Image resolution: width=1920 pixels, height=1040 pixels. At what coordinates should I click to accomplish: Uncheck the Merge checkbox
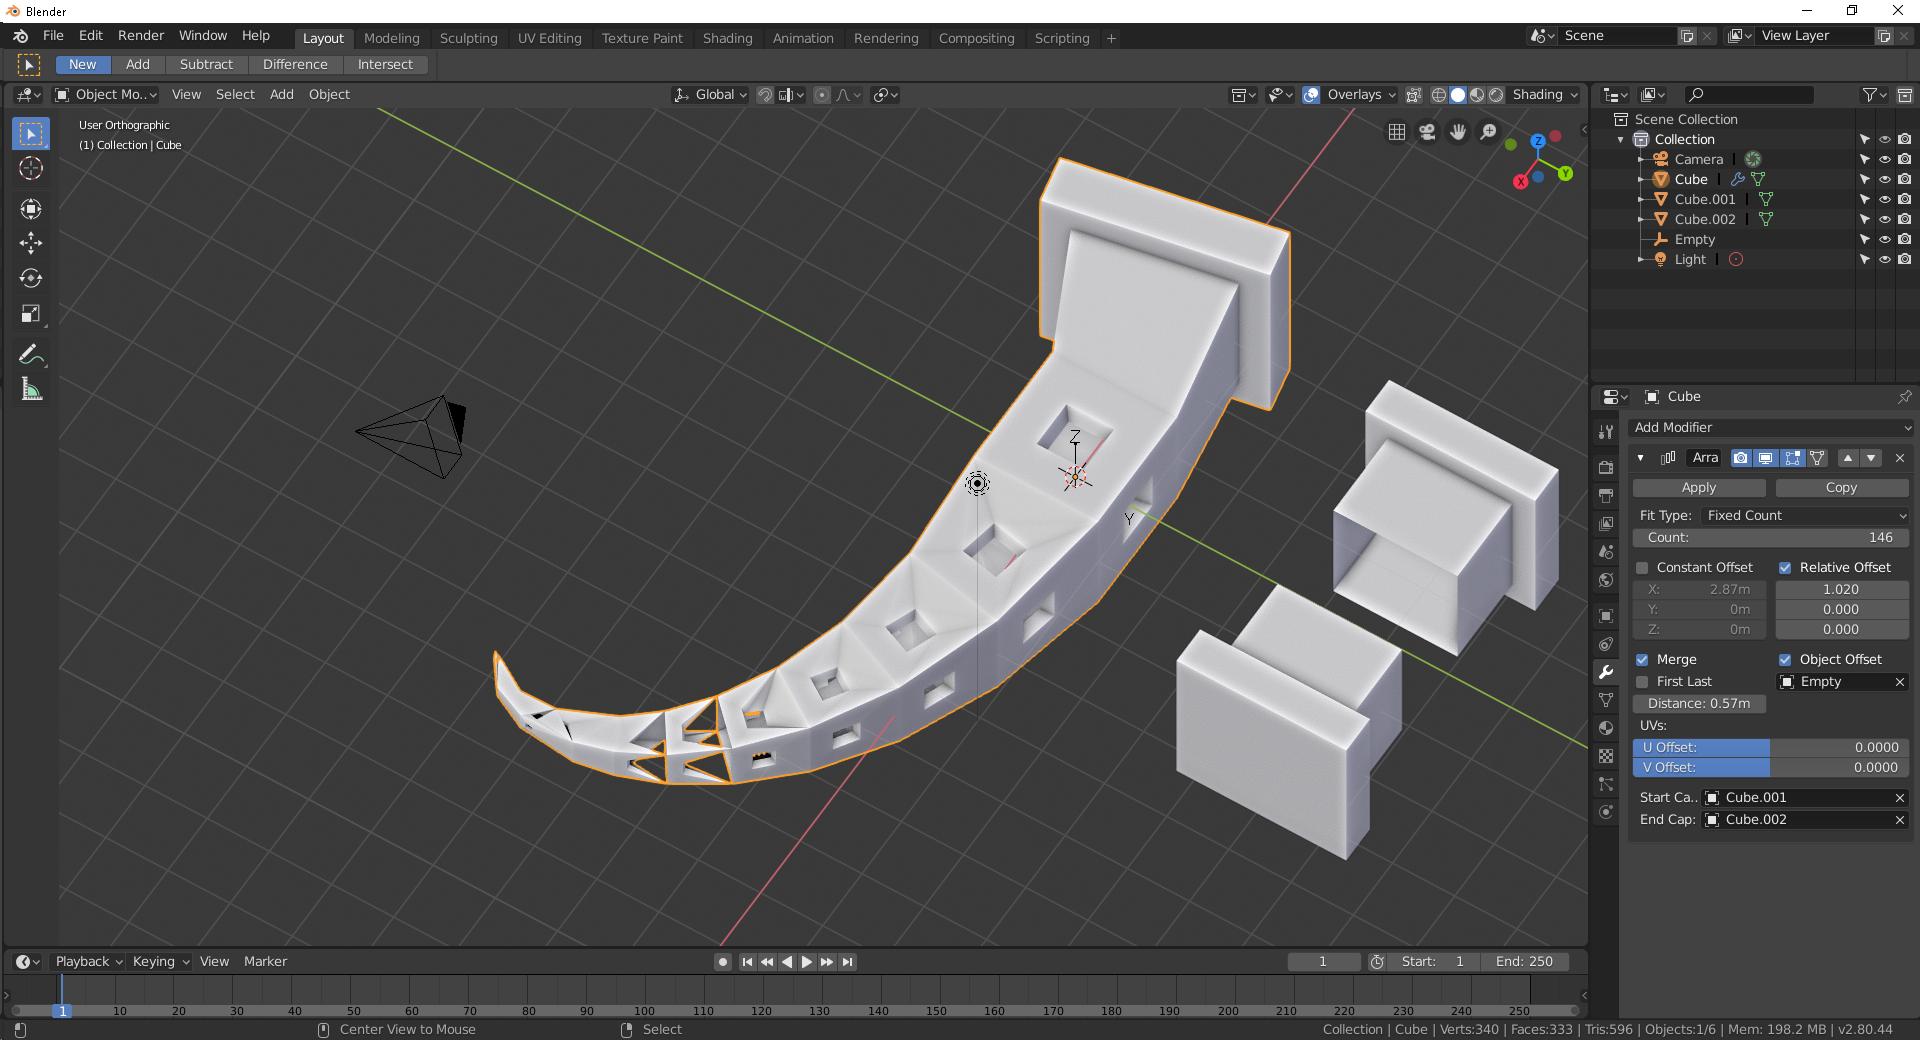[x=1642, y=660]
